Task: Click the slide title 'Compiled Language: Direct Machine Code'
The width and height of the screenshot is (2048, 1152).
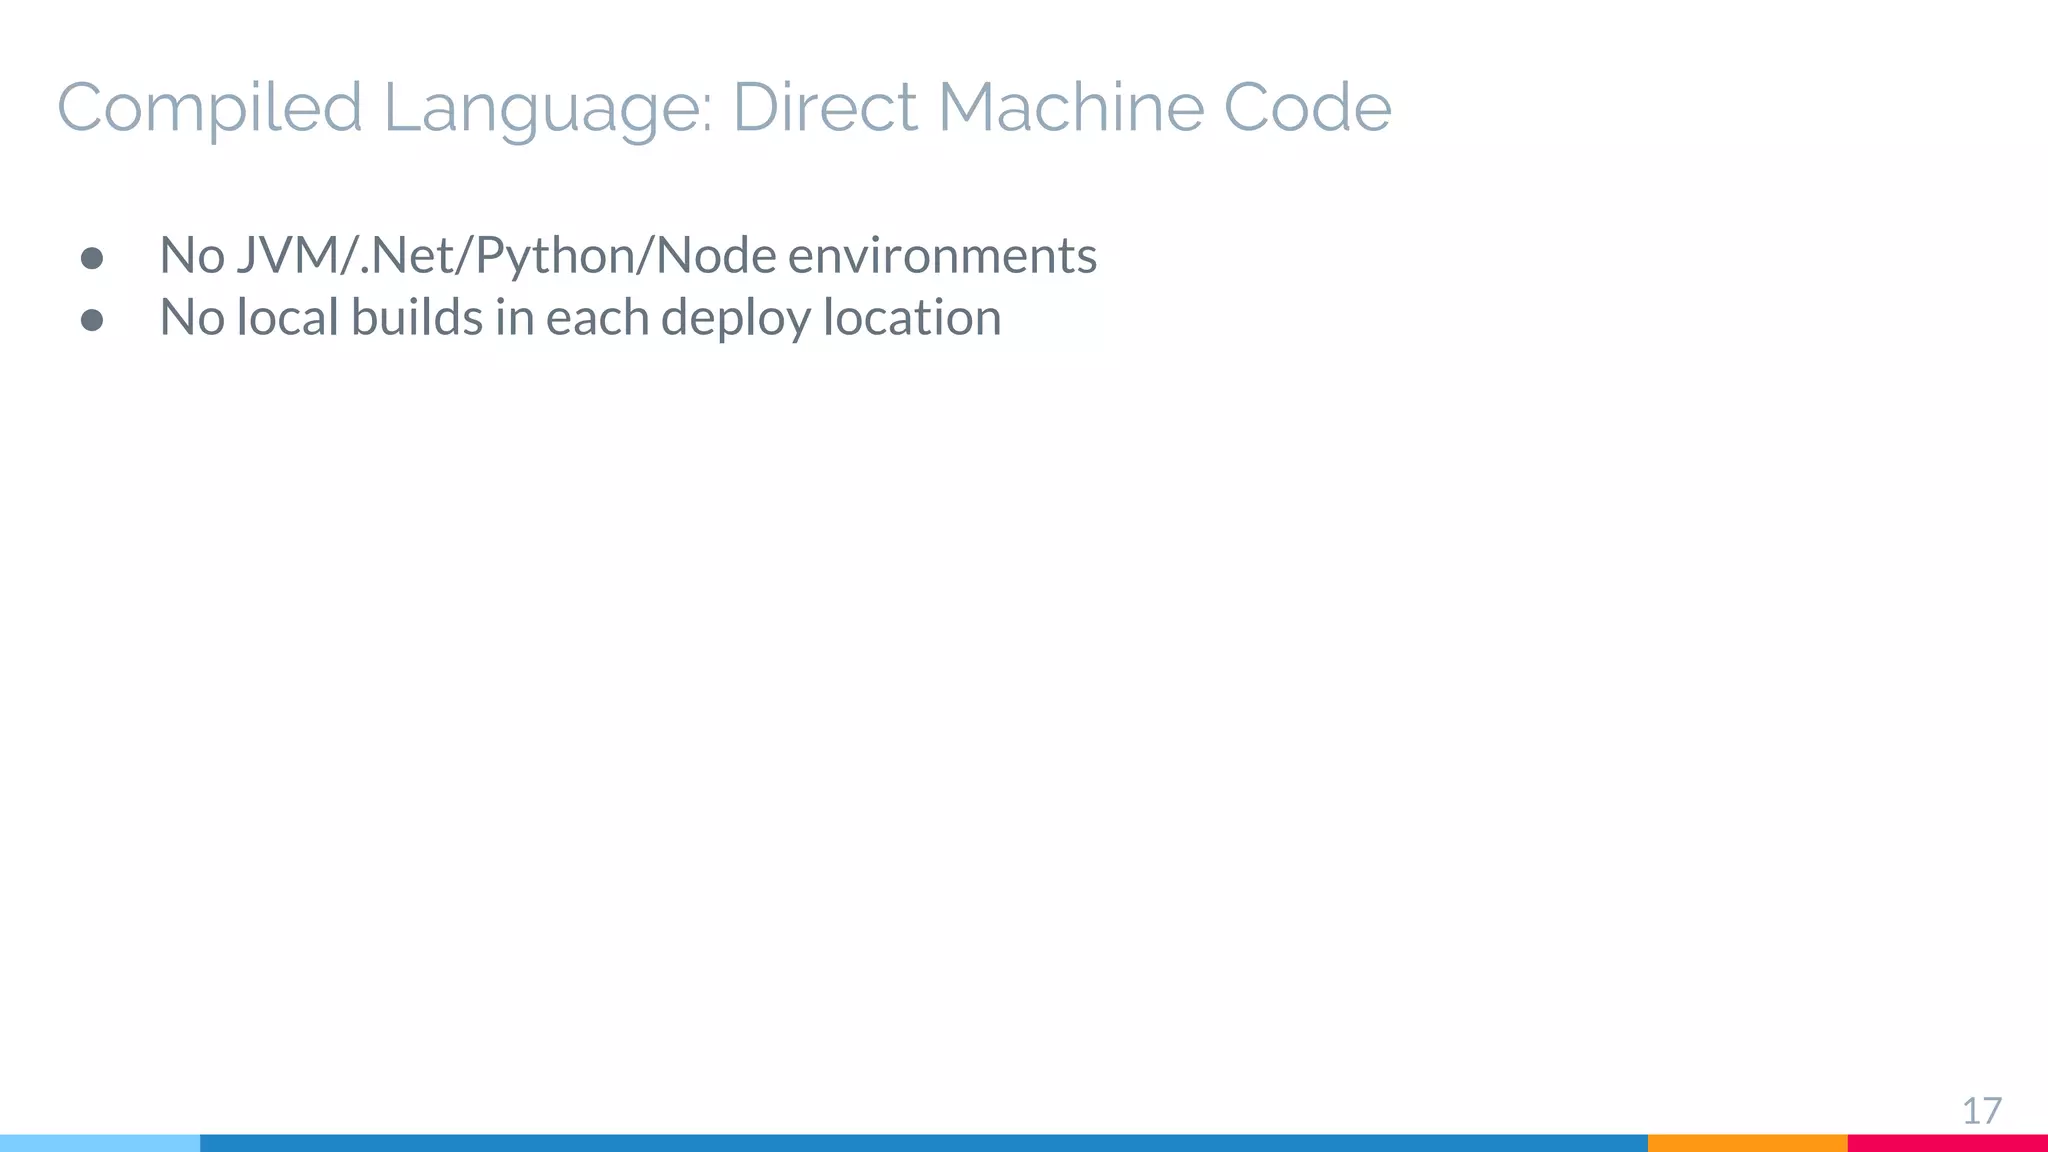Action: coord(724,108)
